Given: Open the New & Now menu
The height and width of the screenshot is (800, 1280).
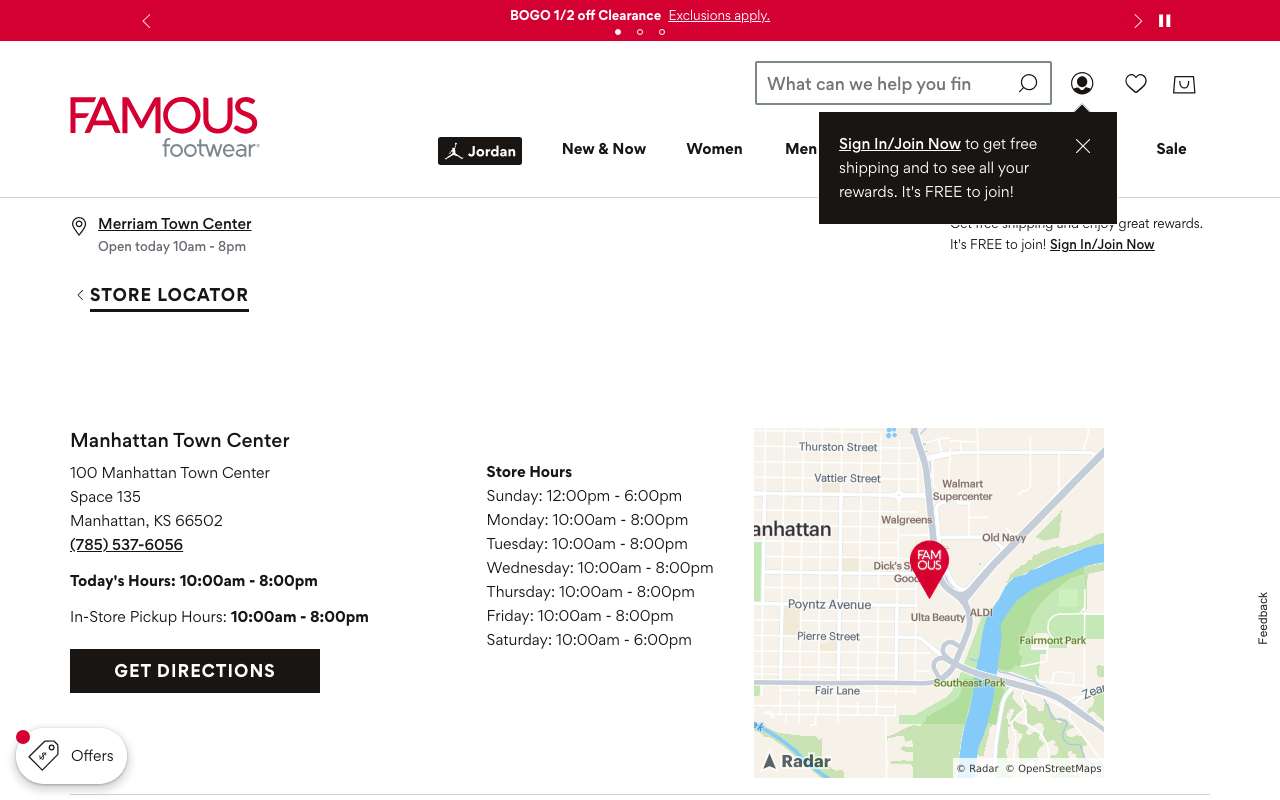Looking at the screenshot, I should pyautogui.click(x=604, y=149).
